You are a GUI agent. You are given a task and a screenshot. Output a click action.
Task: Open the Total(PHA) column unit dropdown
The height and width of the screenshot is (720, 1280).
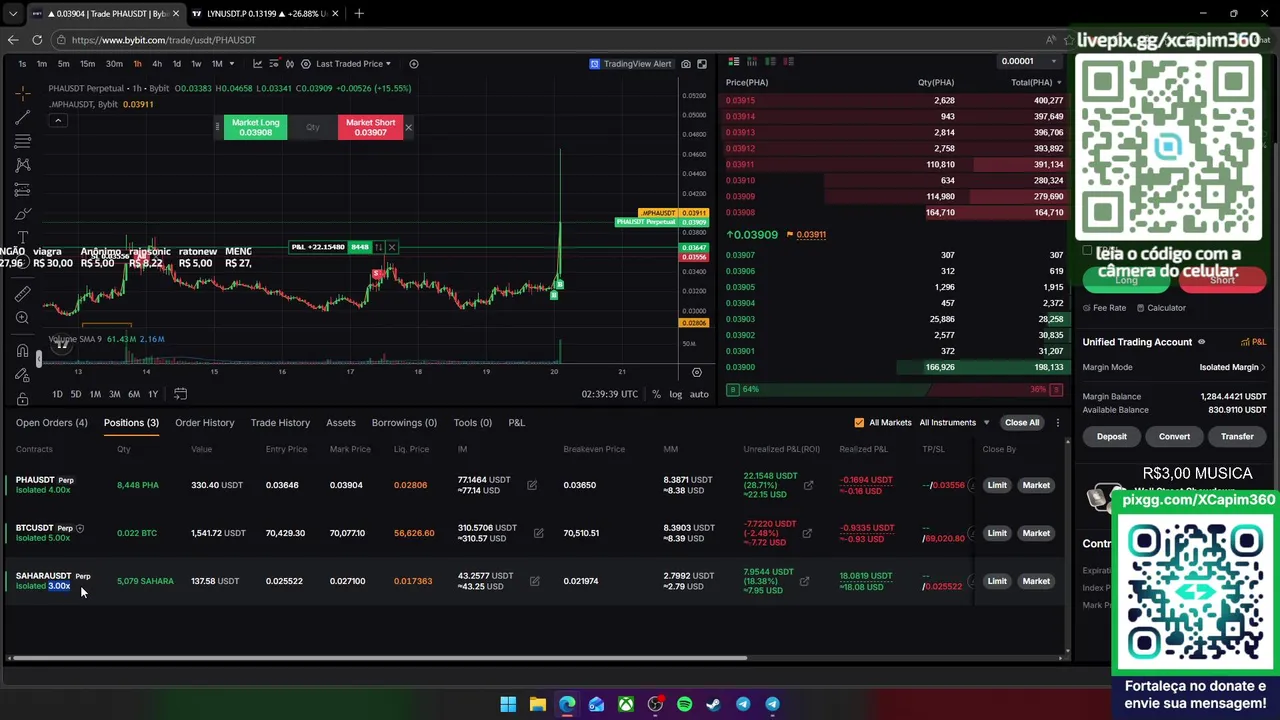coord(1036,83)
